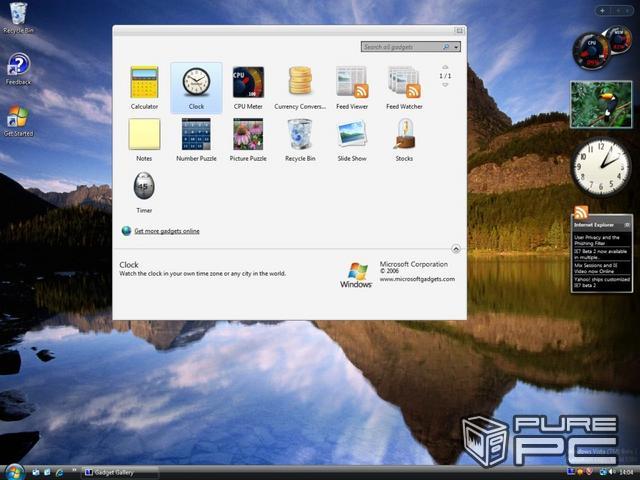Screen dimensions: 640x480
Task: Click the Gadget Gallery taskbar button
Action: tap(119, 473)
